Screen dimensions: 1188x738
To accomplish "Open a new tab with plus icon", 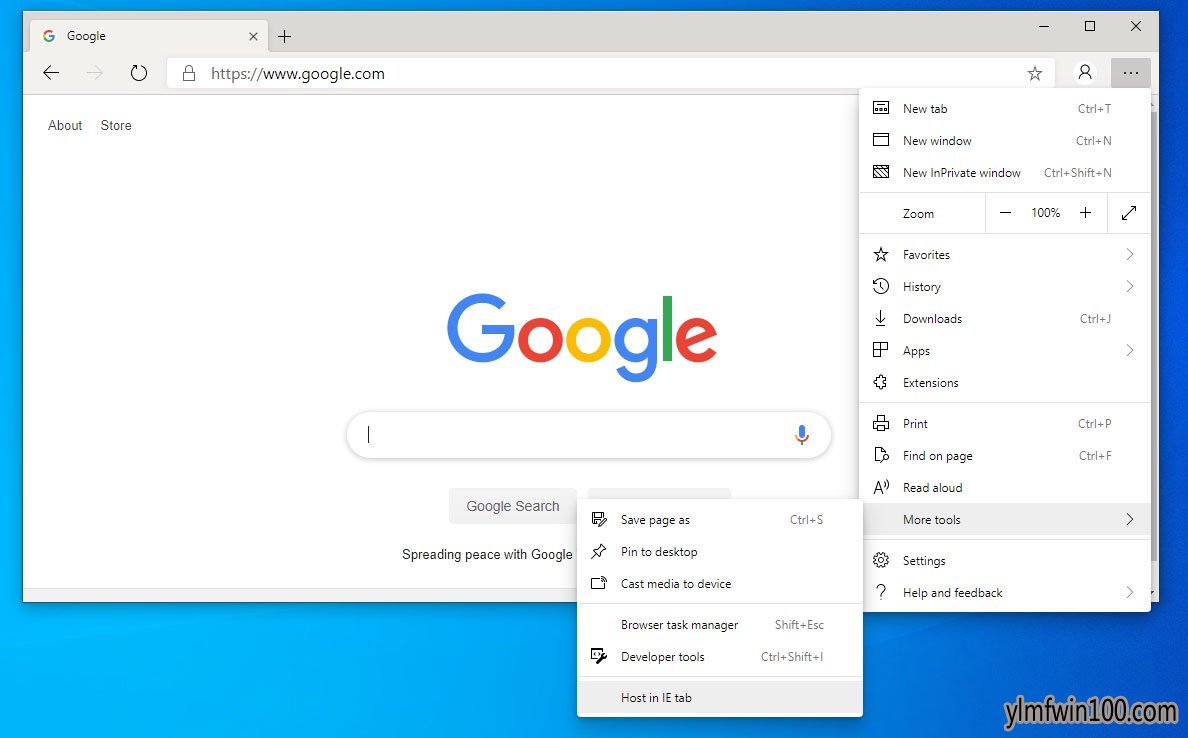I will tap(284, 36).
